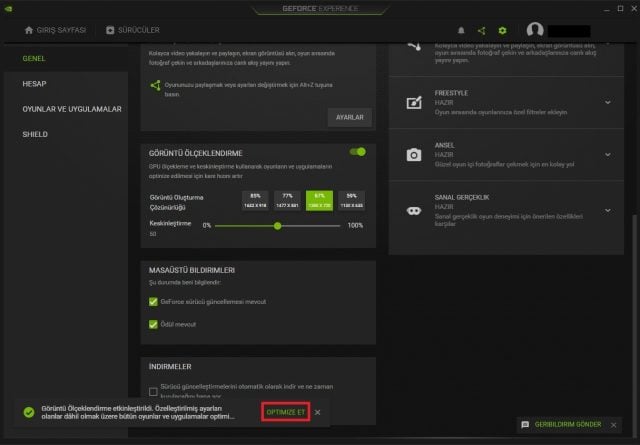The height and width of the screenshot is (445, 640).
Task: Select the 85% render resolution option
Action: click(x=255, y=200)
